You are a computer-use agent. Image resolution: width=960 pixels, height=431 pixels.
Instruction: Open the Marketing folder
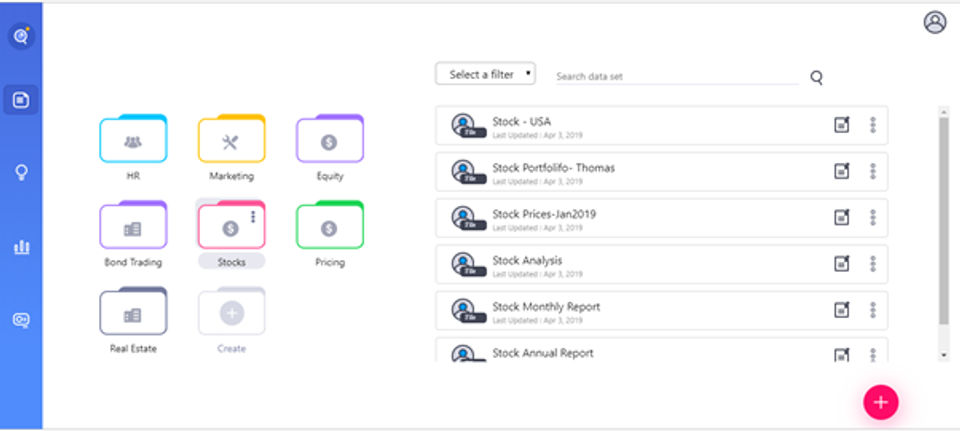click(231, 141)
